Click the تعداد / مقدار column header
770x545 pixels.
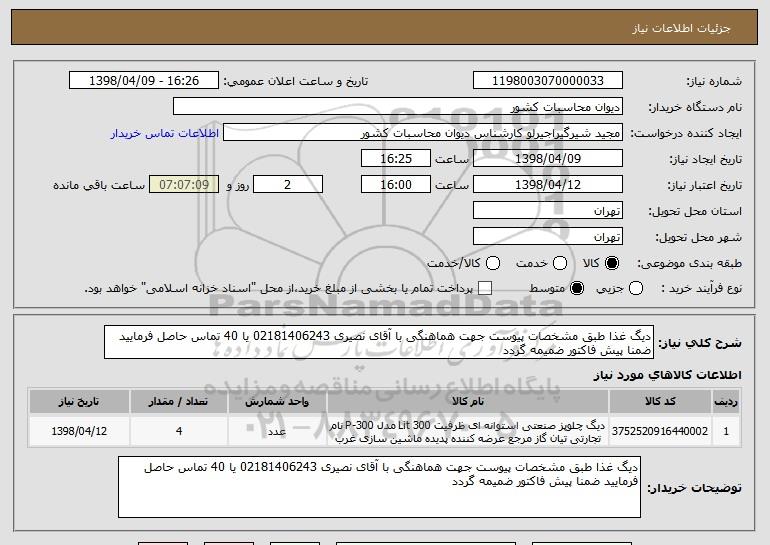point(179,402)
